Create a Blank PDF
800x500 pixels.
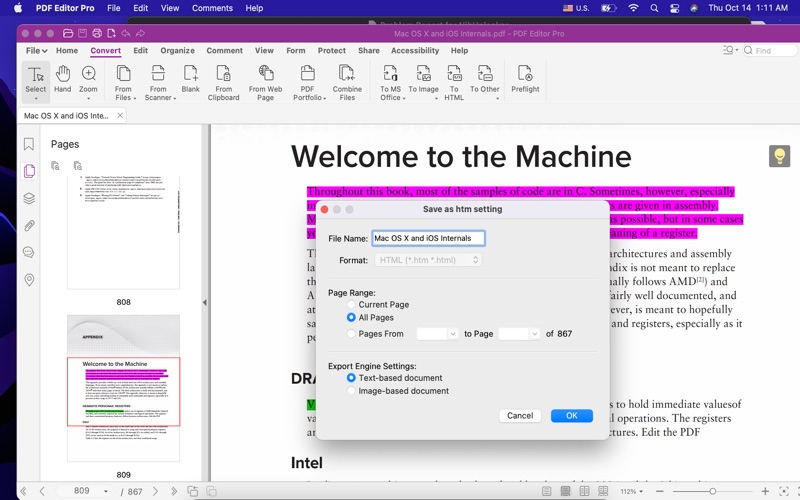point(190,80)
